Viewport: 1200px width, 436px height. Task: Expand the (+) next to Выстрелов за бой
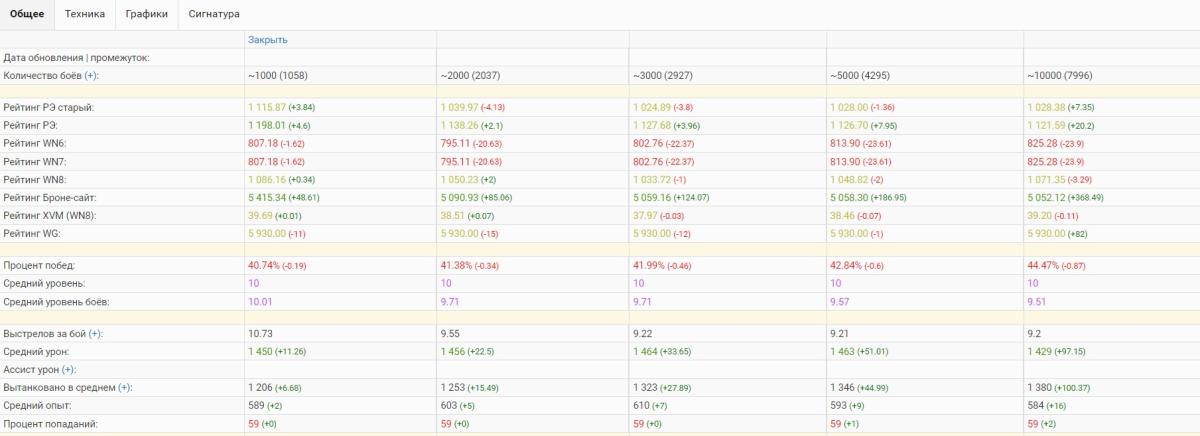click(95, 334)
